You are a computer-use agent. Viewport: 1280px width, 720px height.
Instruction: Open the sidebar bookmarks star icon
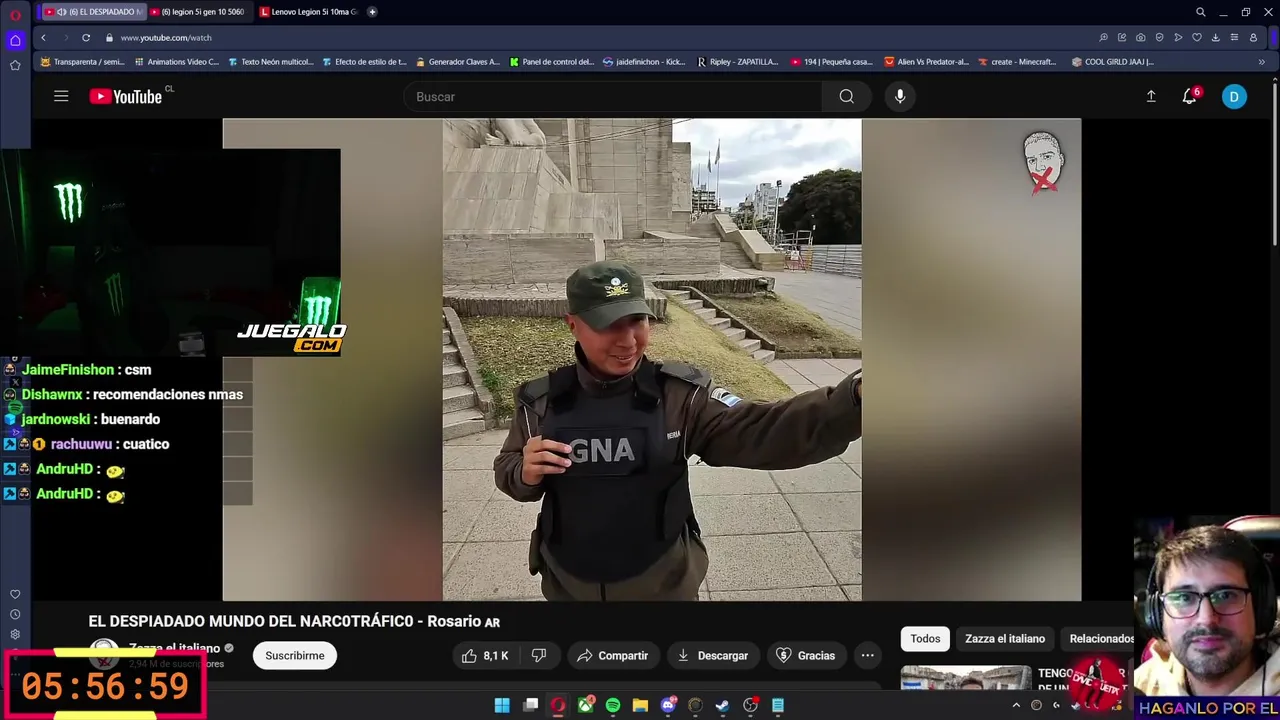point(15,65)
